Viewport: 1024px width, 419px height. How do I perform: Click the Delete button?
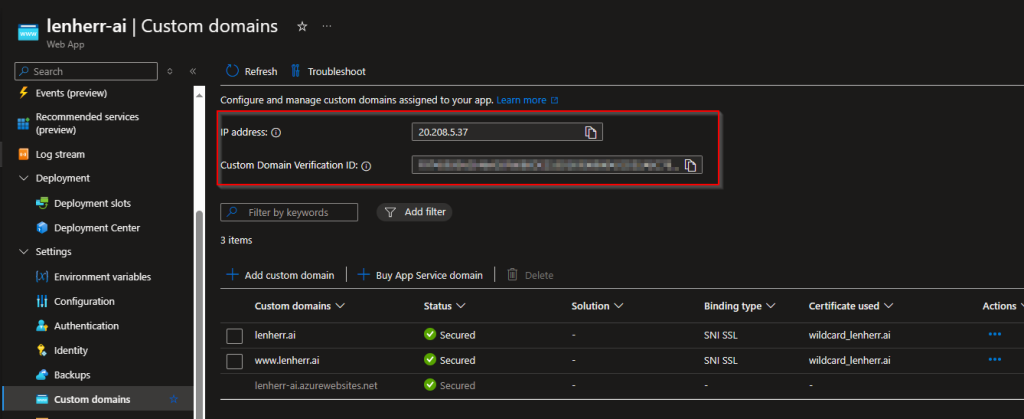531,275
